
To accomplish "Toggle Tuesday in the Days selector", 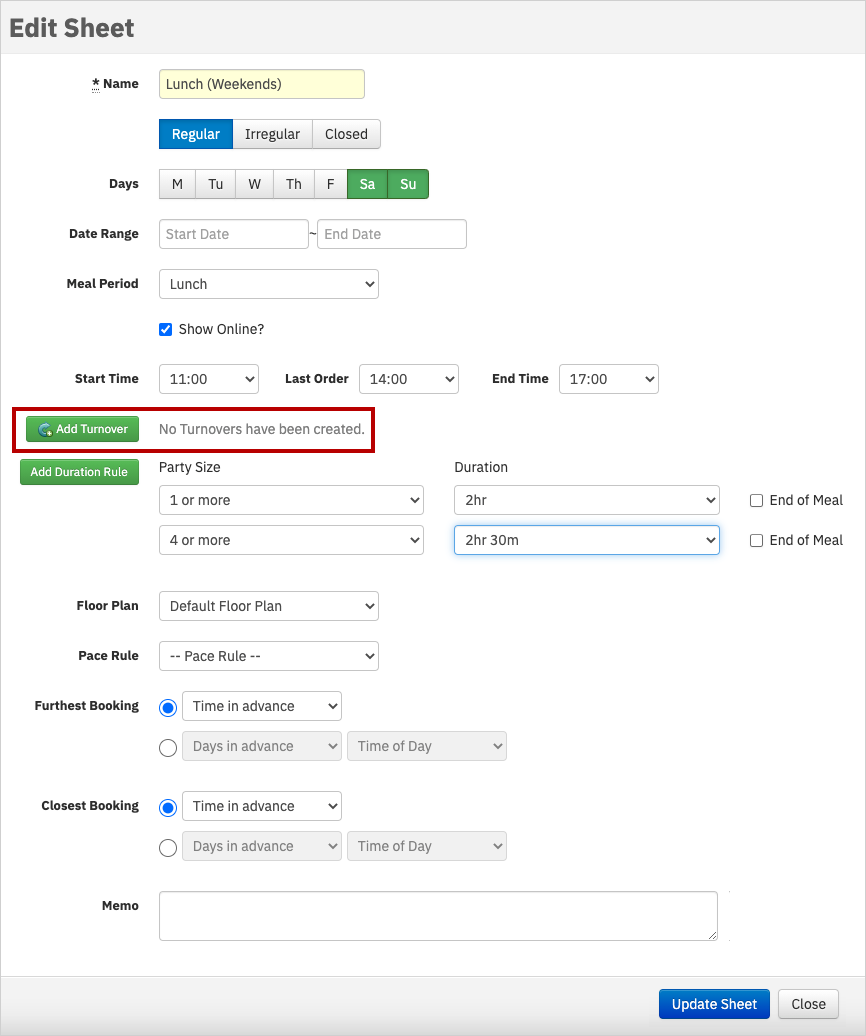I will pos(215,184).
